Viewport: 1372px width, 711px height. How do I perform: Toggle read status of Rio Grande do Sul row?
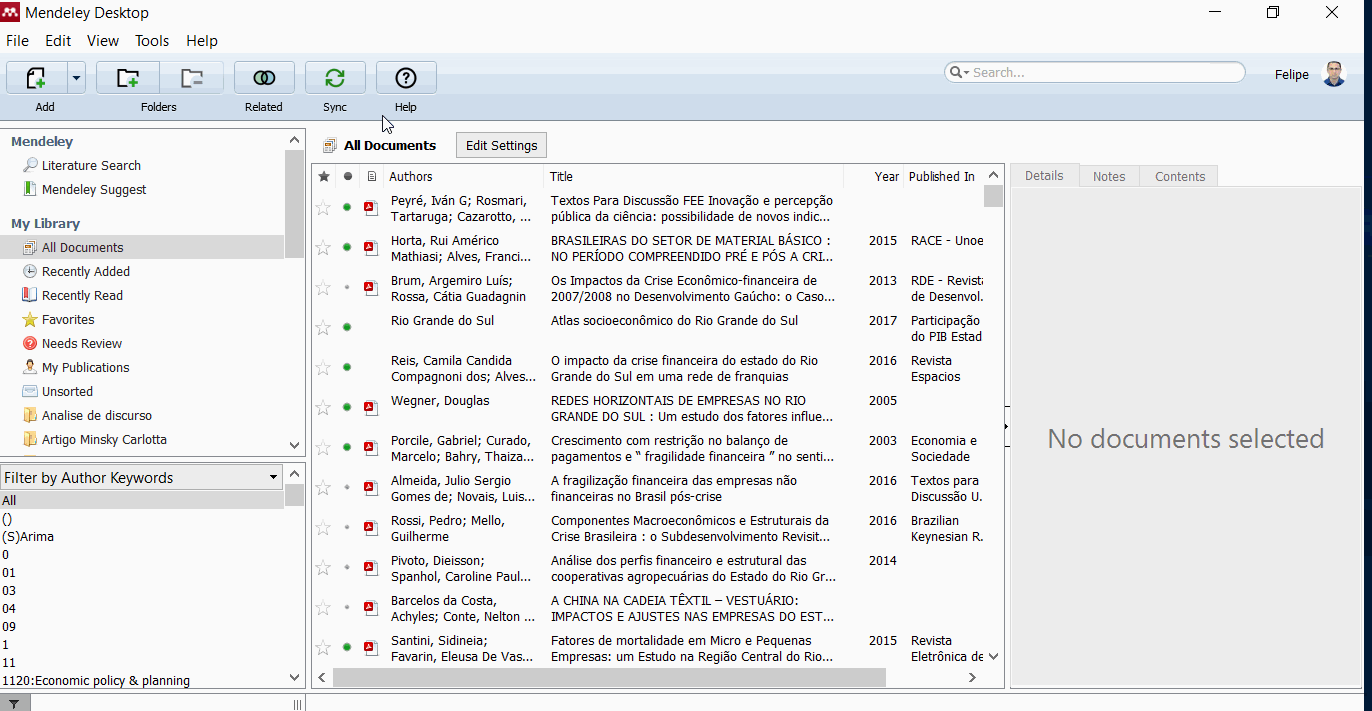tap(347, 327)
